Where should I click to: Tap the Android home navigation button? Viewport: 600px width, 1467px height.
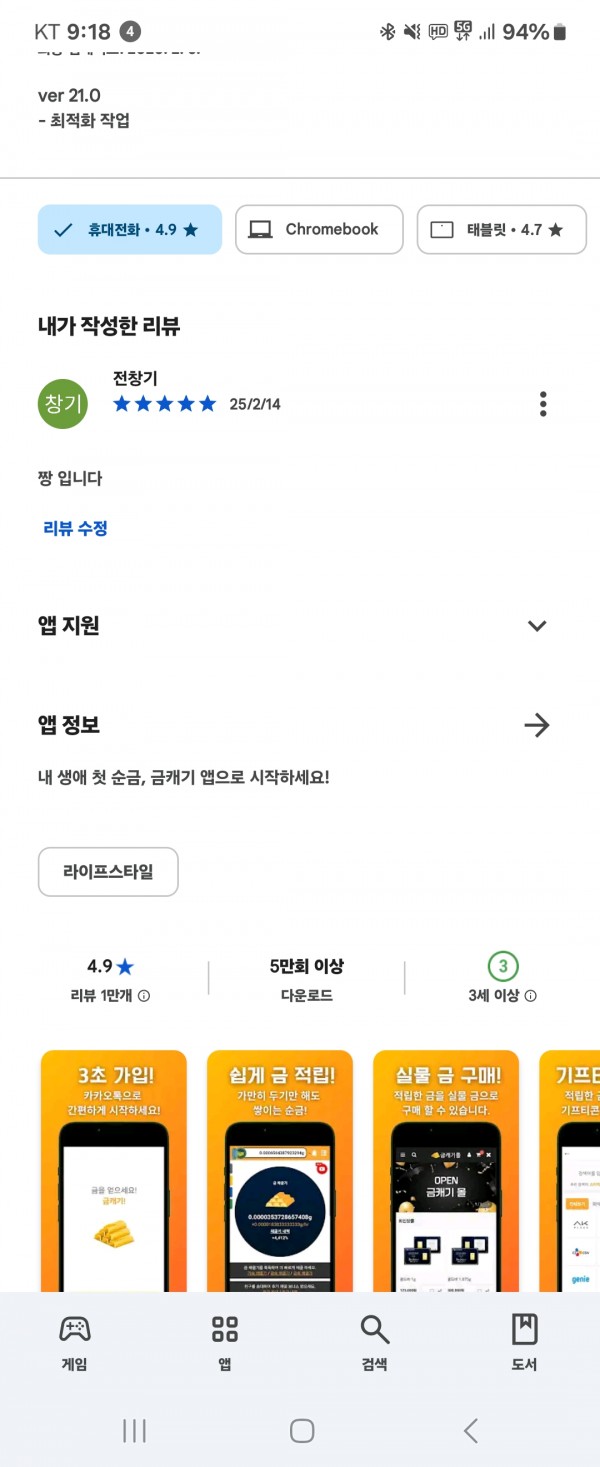click(x=302, y=1430)
